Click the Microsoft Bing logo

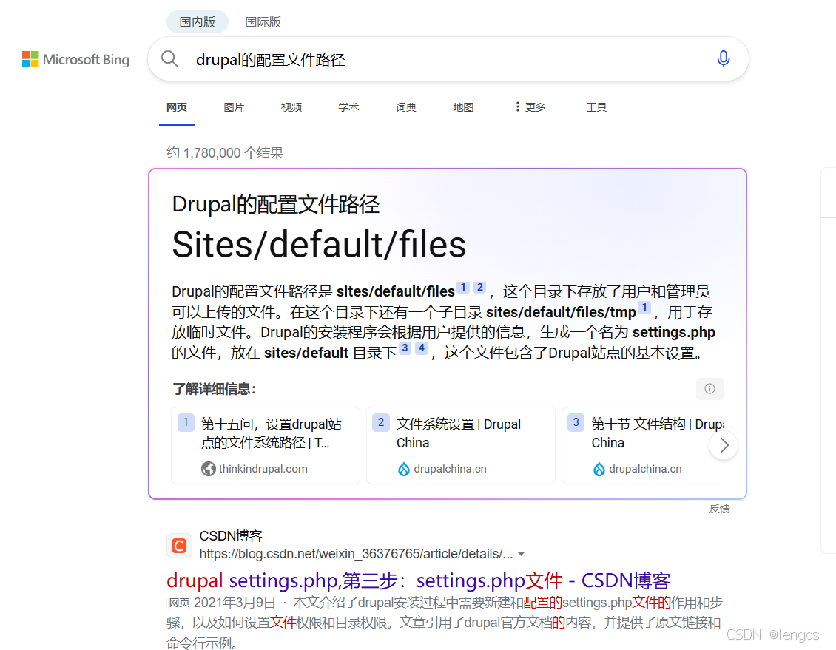76,59
